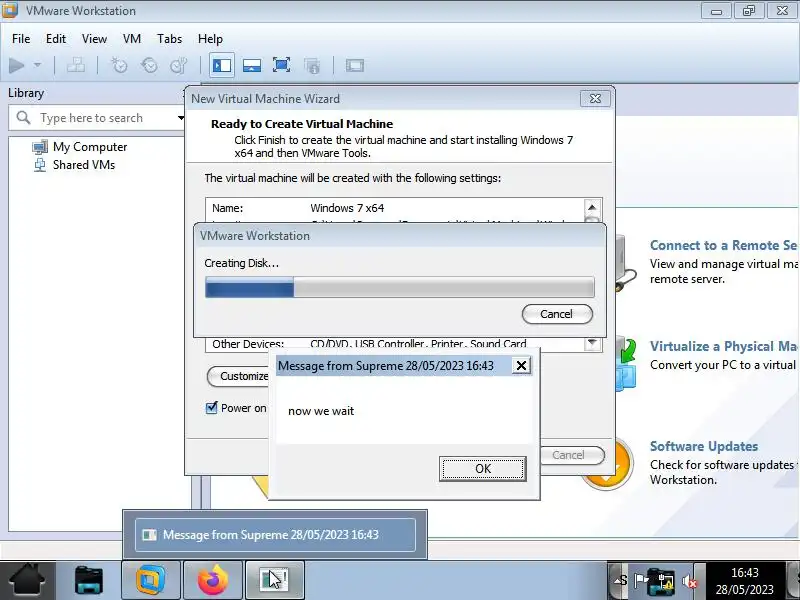Click the Send Ctrl+Alt+Del toolbar icon
800x600 pixels.
pos(76,65)
